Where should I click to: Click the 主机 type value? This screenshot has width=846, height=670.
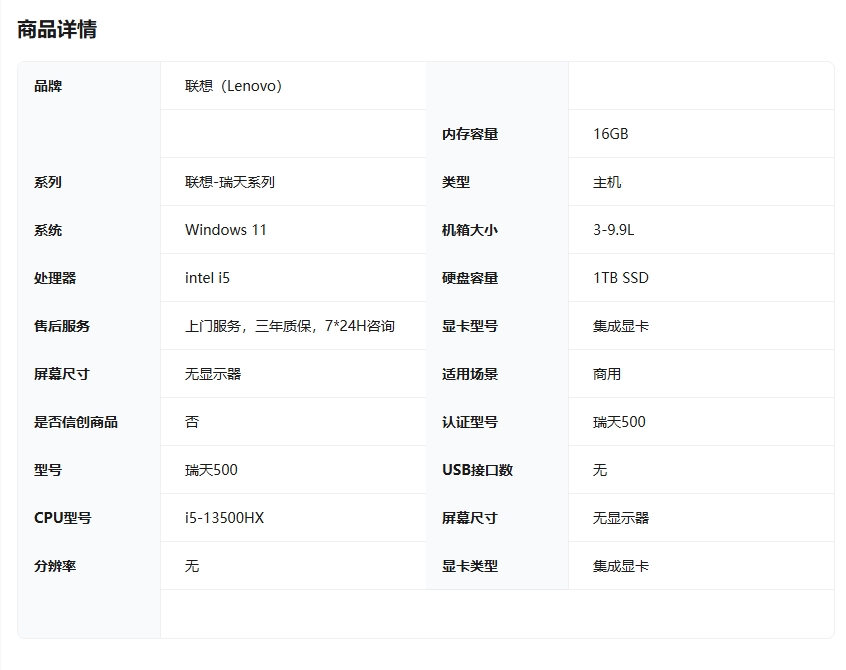click(x=607, y=182)
